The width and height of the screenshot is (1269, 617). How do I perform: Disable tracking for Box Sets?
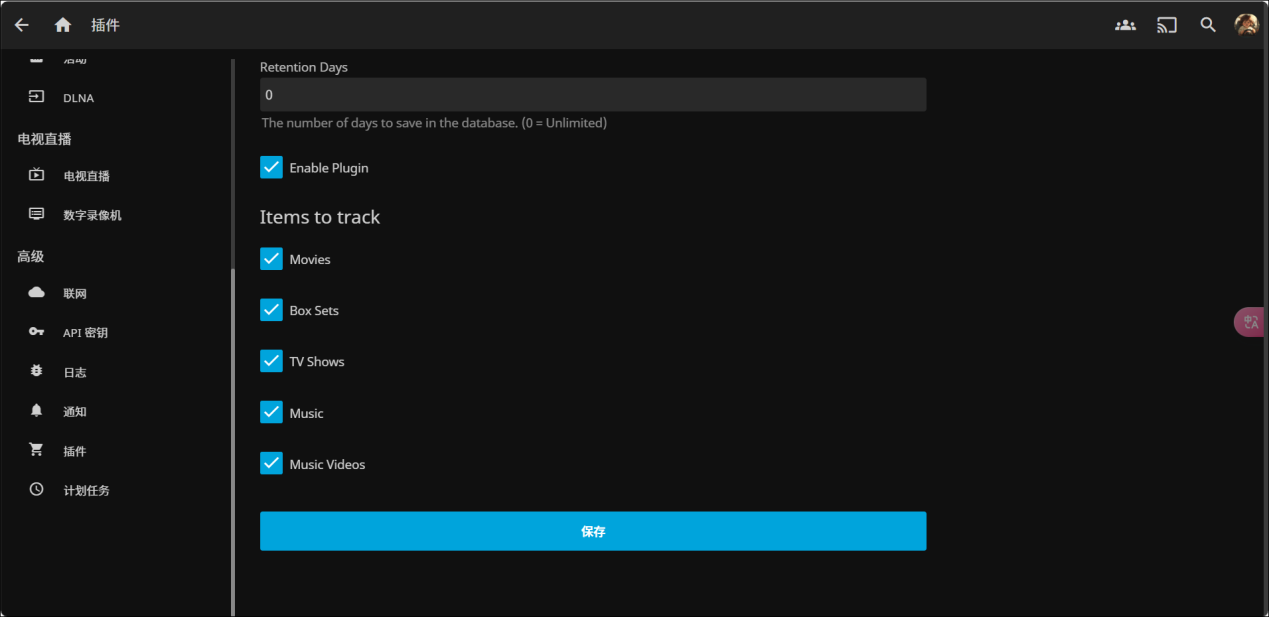coord(272,310)
